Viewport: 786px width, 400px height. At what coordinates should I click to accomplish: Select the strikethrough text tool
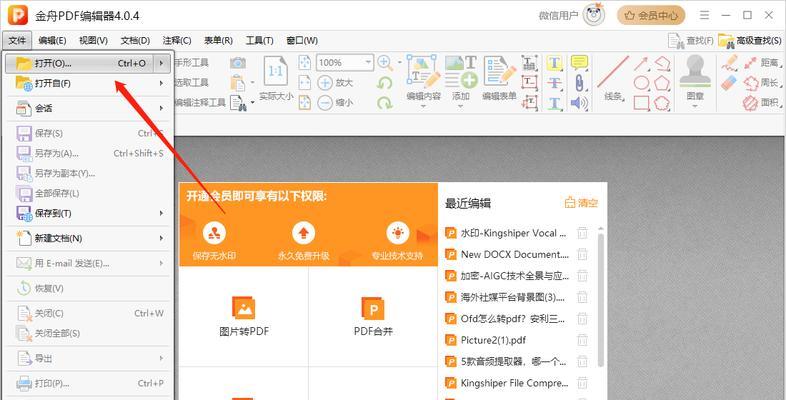[x=554, y=83]
